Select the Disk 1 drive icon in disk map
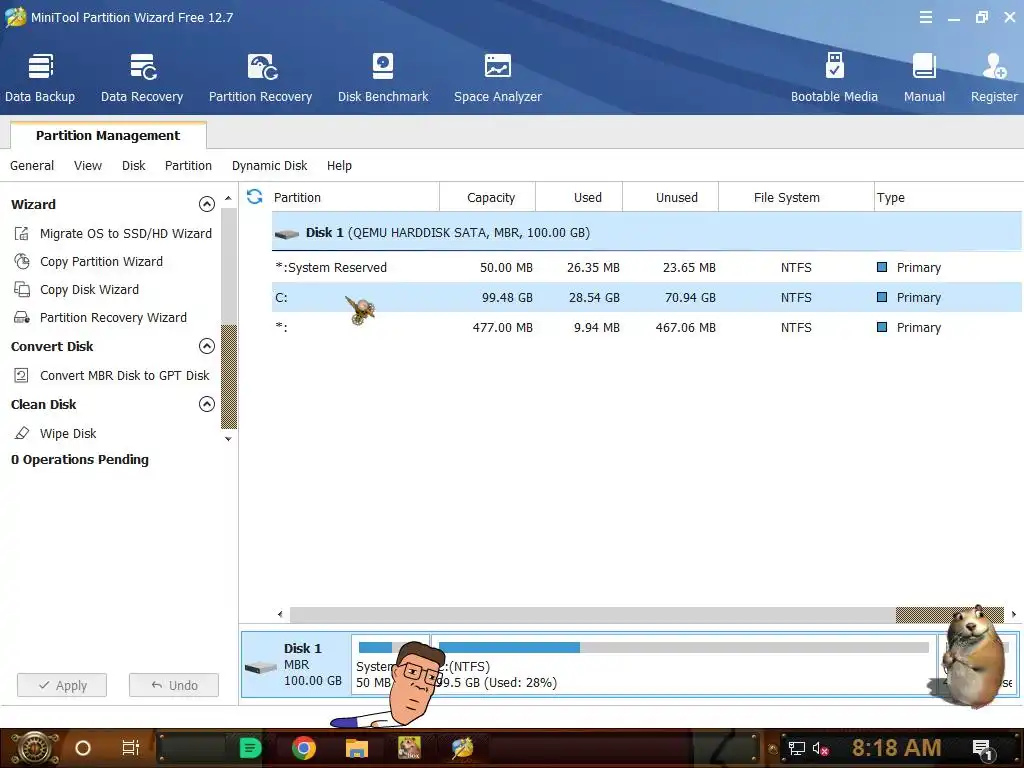The width and height of the screenshot is (1024, 768). [261, 667]
